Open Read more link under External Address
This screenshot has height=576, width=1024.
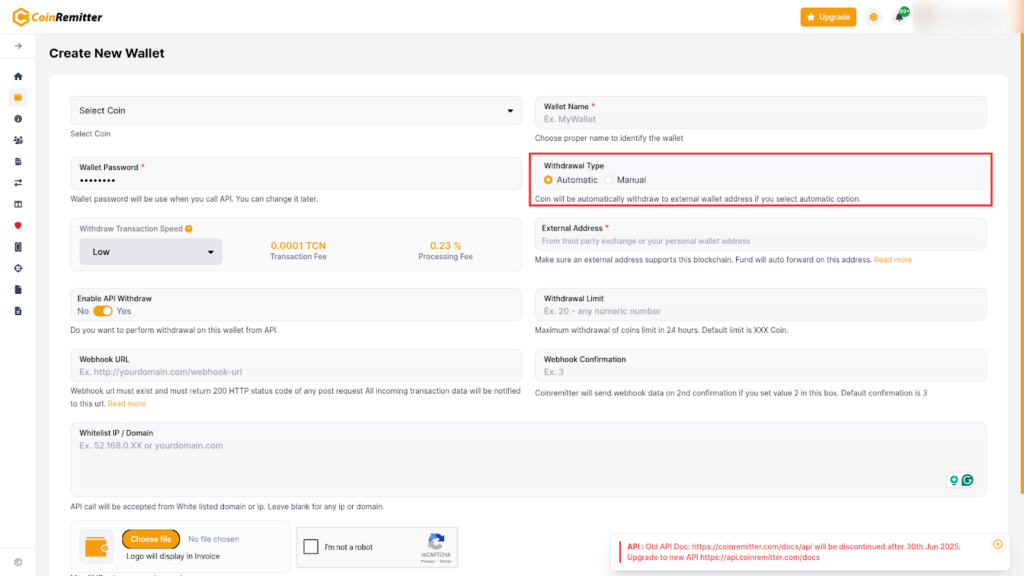click(893, 260)
